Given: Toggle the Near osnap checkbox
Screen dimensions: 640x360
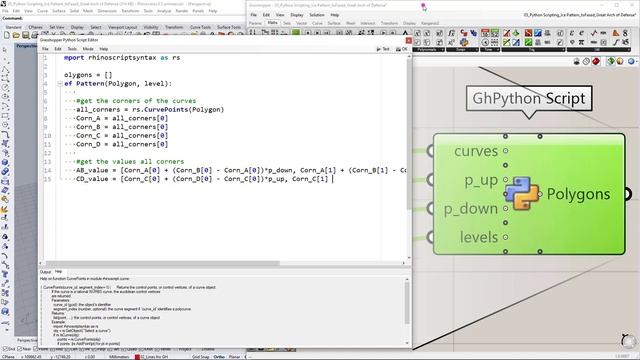Looking at the screenshot, I should (20, 349).
